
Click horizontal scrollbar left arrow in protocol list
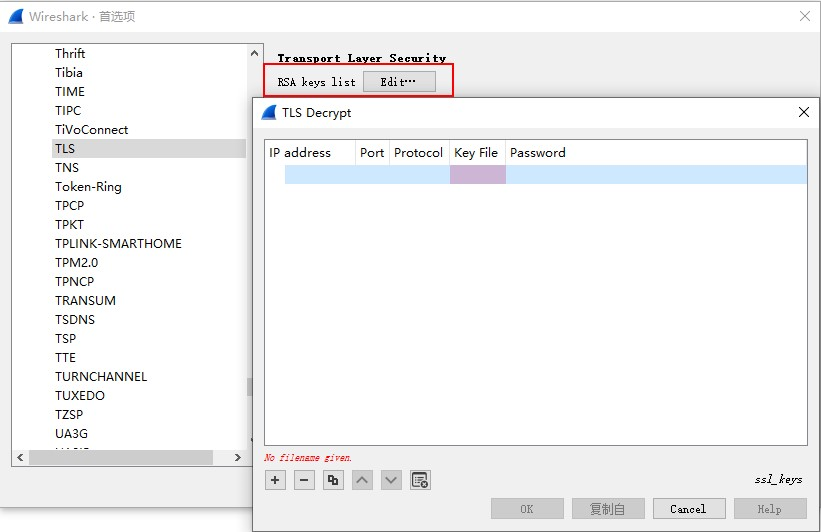(x=20, y=457)
